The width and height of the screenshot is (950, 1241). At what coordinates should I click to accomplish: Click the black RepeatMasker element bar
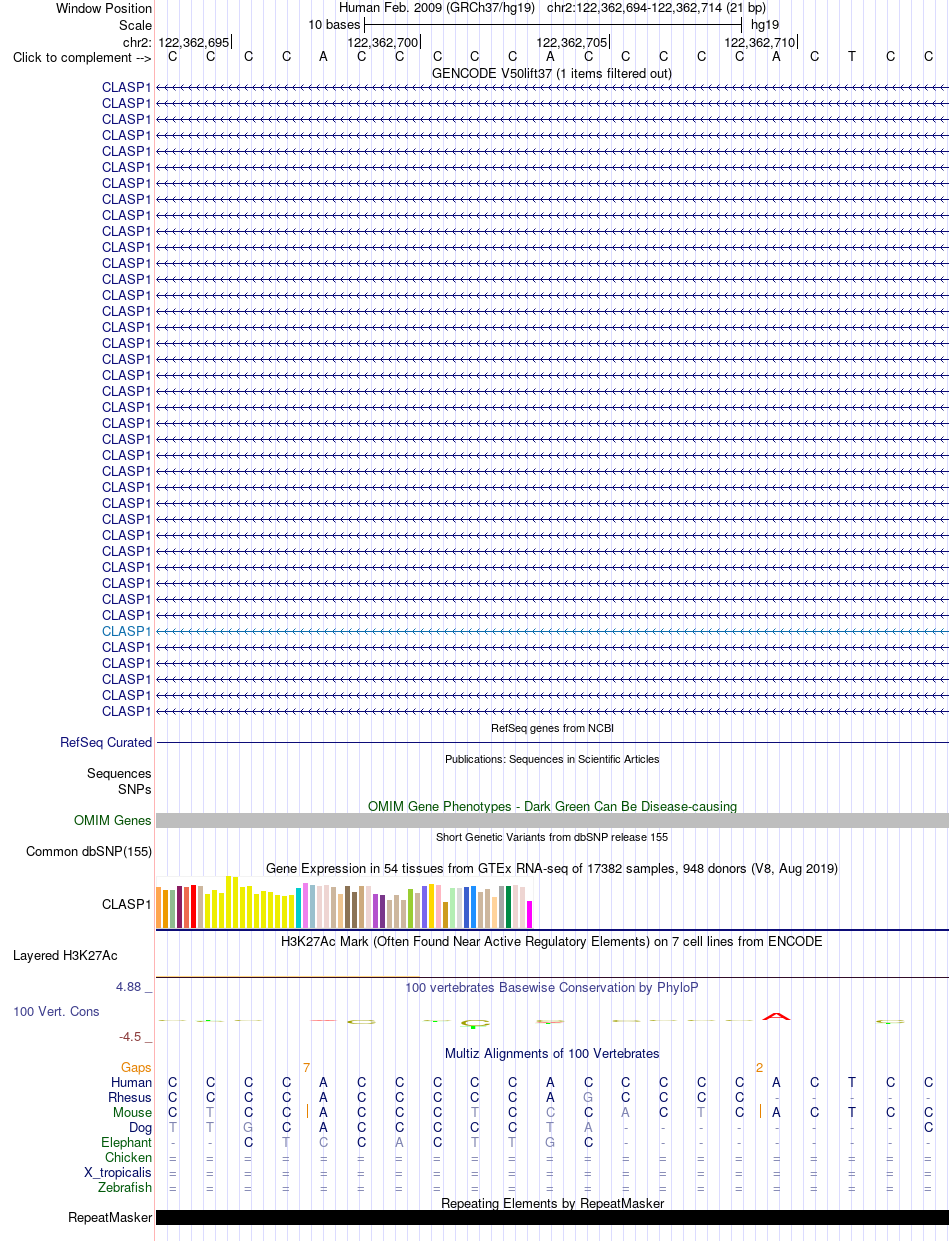pyautogui.click(x=552, y=1218)
